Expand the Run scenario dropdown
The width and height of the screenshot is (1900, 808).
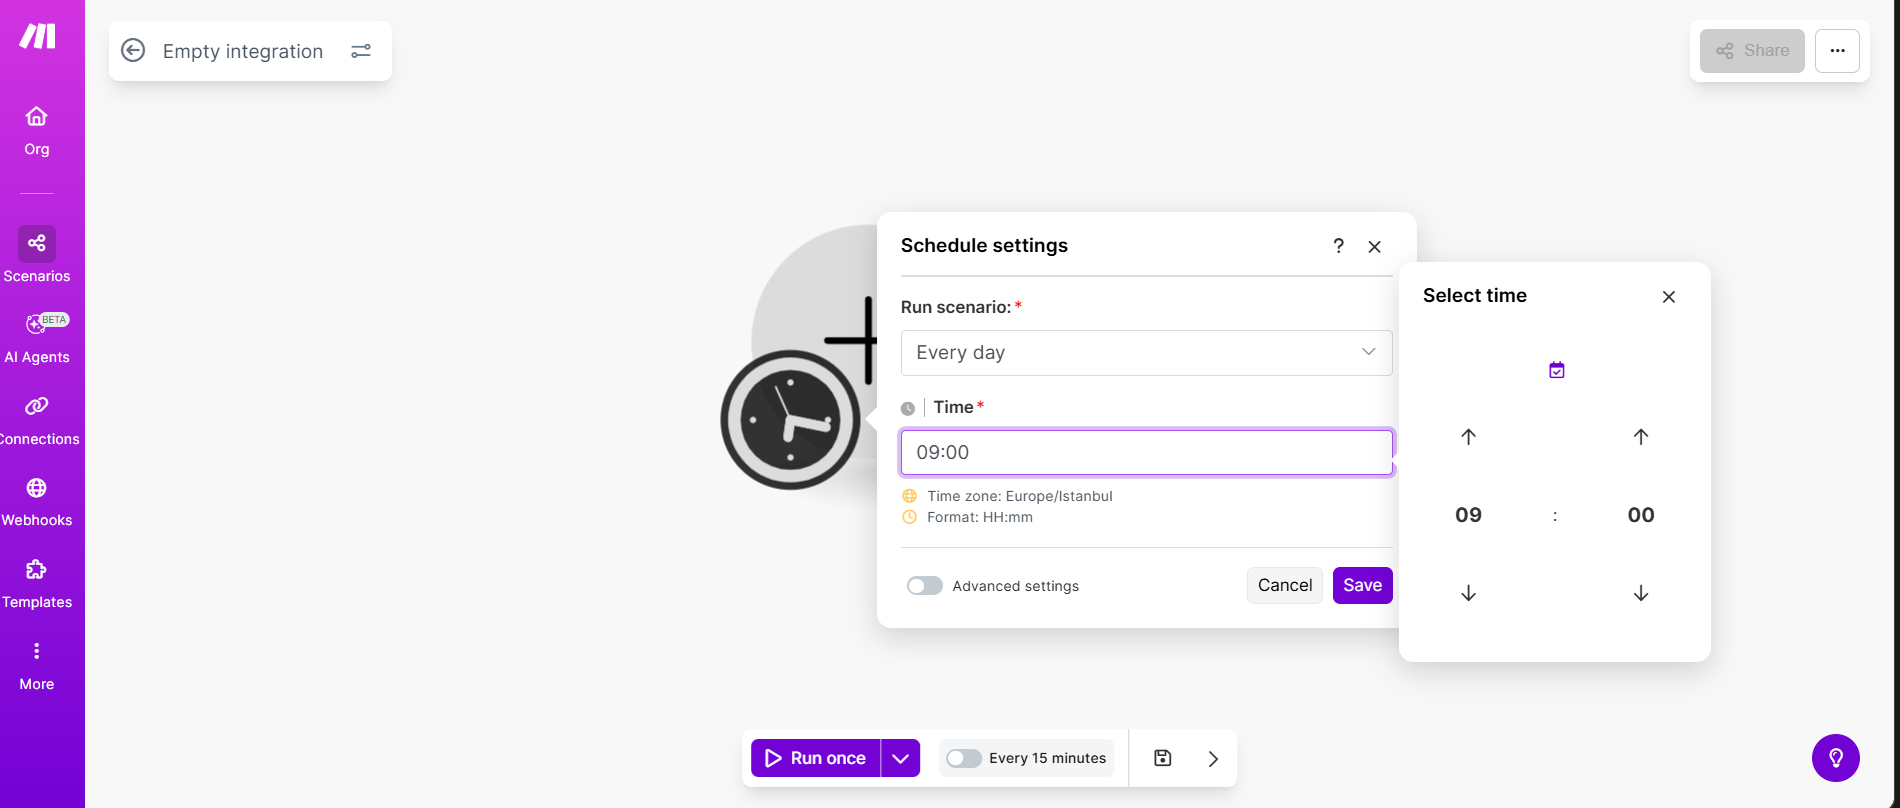pyautogui.click(x=1146, y=353)
